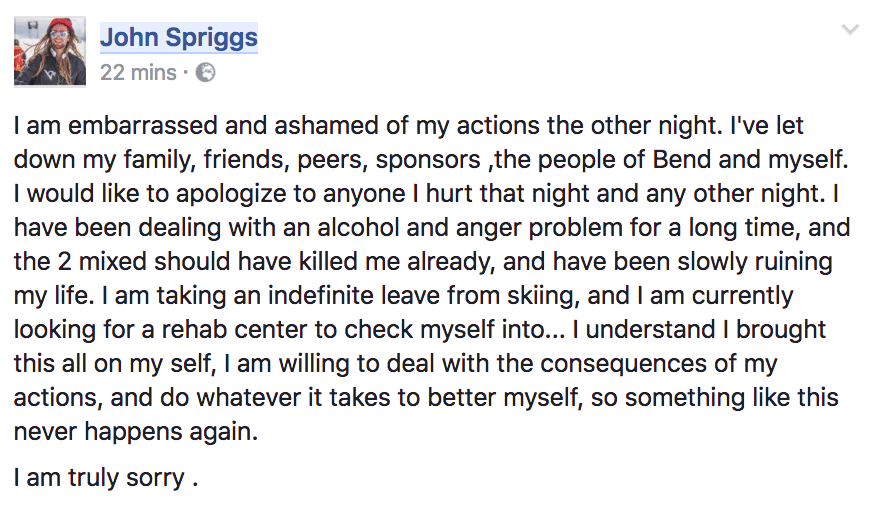
Task: Click 'consequences of my' text in post
Action: pos(658,364)
